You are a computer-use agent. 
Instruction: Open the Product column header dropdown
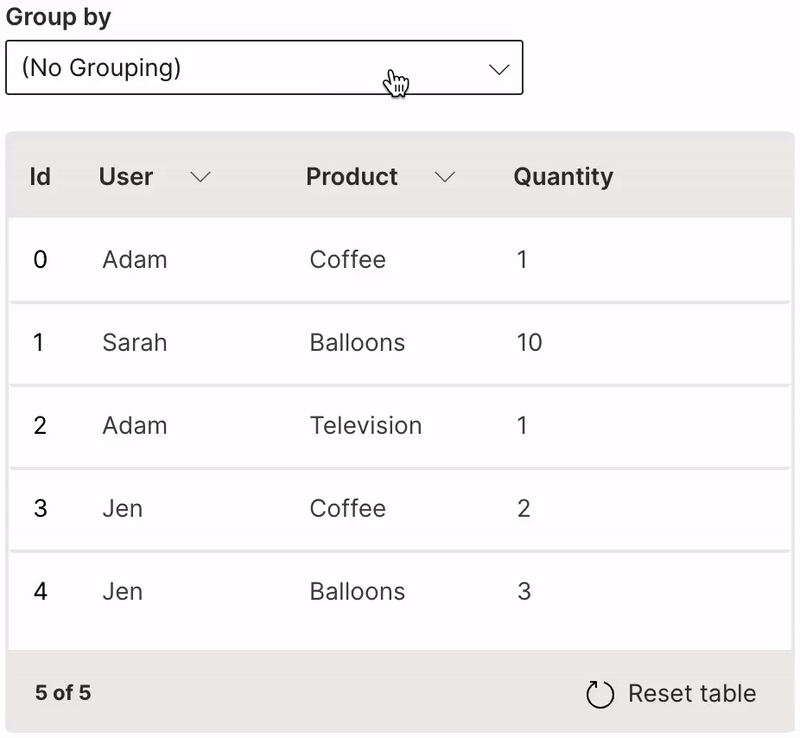click(446, 177)
